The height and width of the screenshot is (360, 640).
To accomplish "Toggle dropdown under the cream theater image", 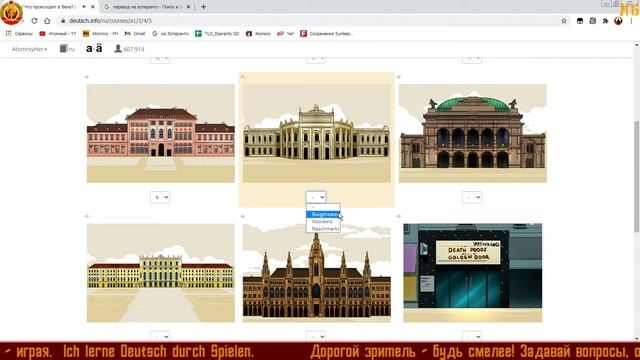I will click(316, 197).
